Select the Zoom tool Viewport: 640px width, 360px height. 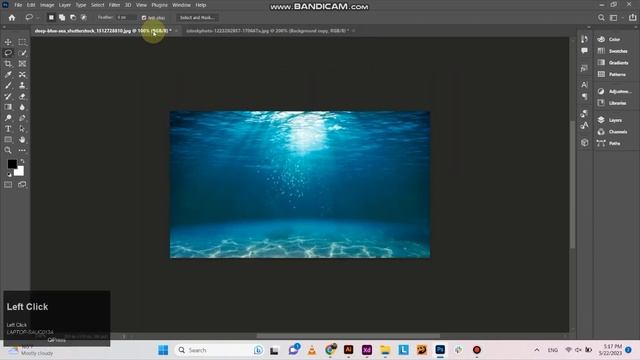[8, 150]
